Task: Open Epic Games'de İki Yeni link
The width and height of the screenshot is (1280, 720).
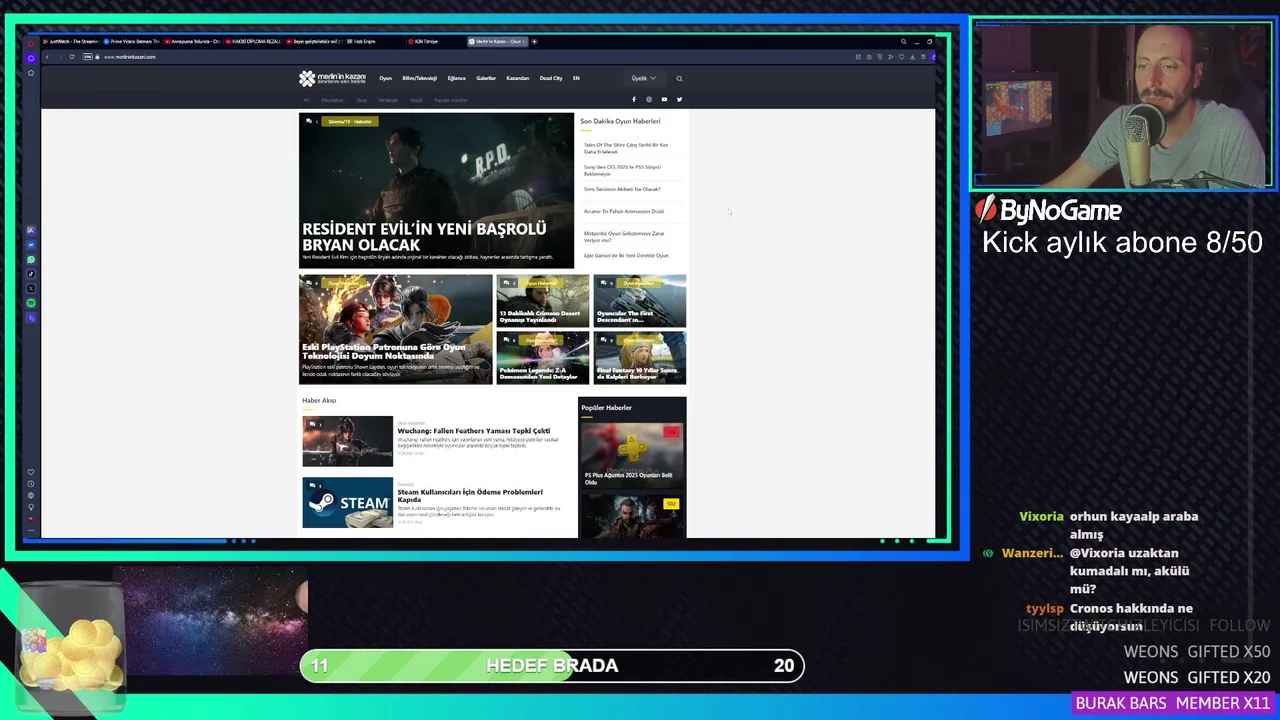Action: click(x=626, y=255)
